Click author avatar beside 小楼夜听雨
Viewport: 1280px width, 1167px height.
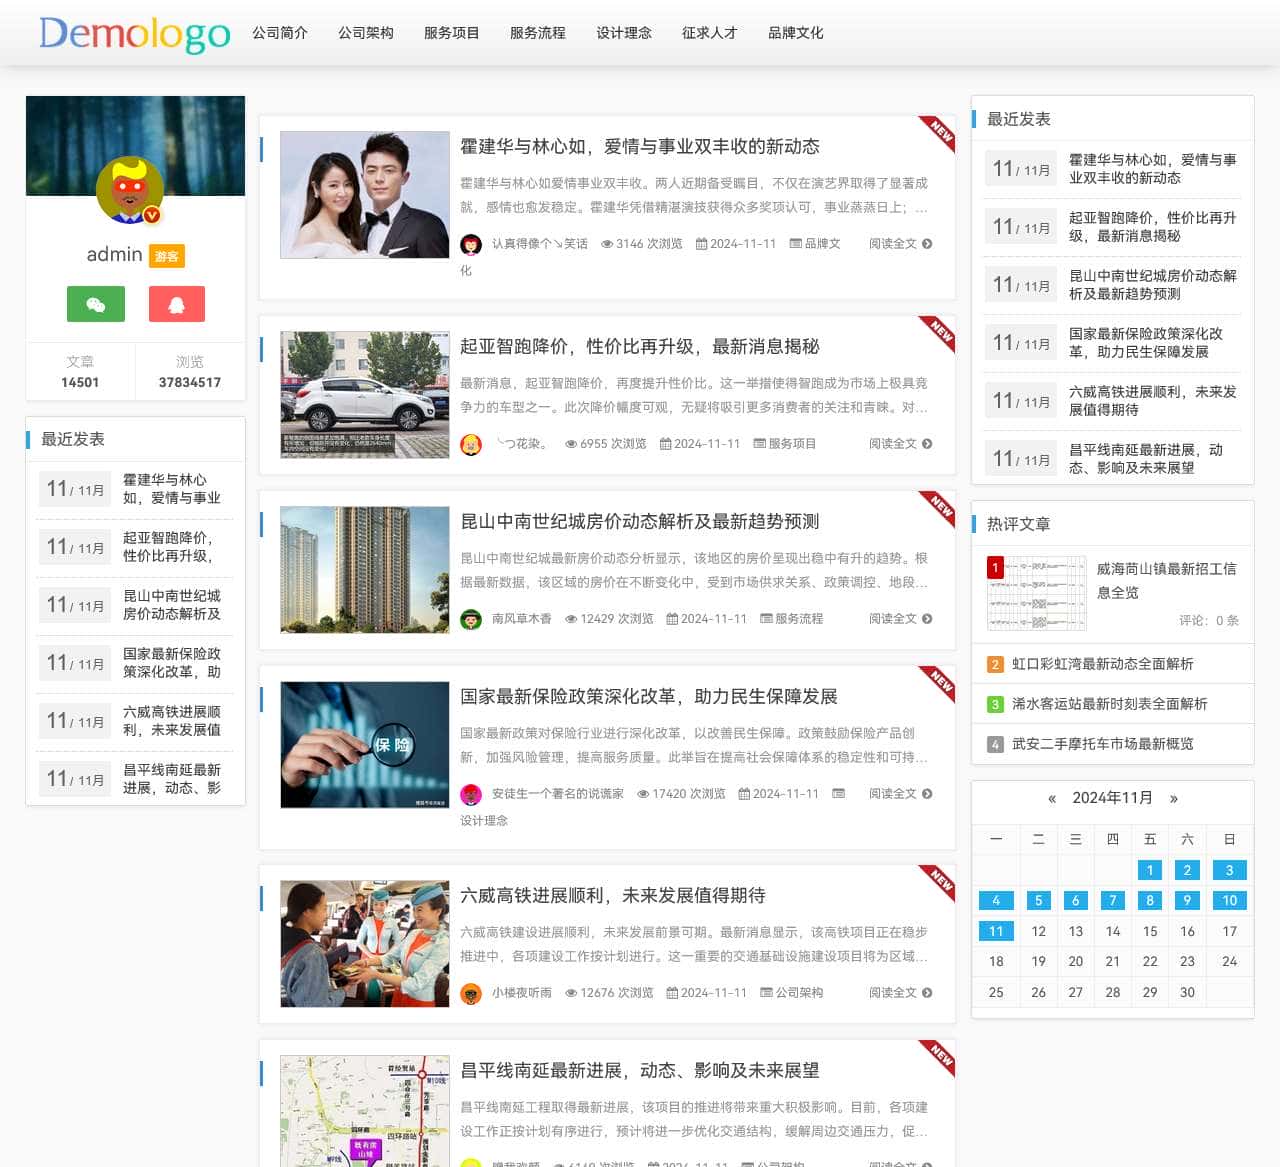pyautogui.click(x=471, y=993)
